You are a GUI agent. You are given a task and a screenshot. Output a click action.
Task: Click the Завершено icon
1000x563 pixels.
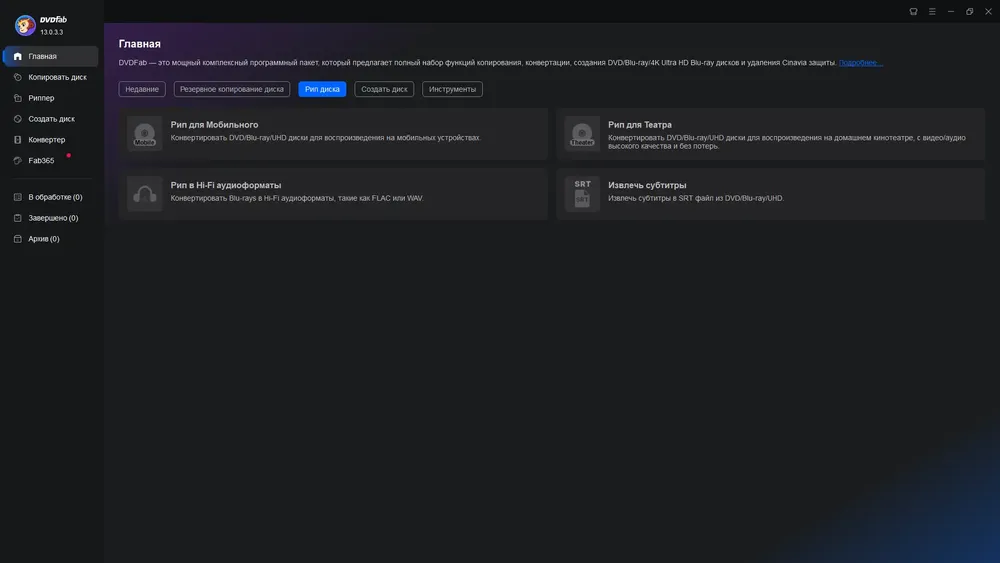(x=18, y=218)
